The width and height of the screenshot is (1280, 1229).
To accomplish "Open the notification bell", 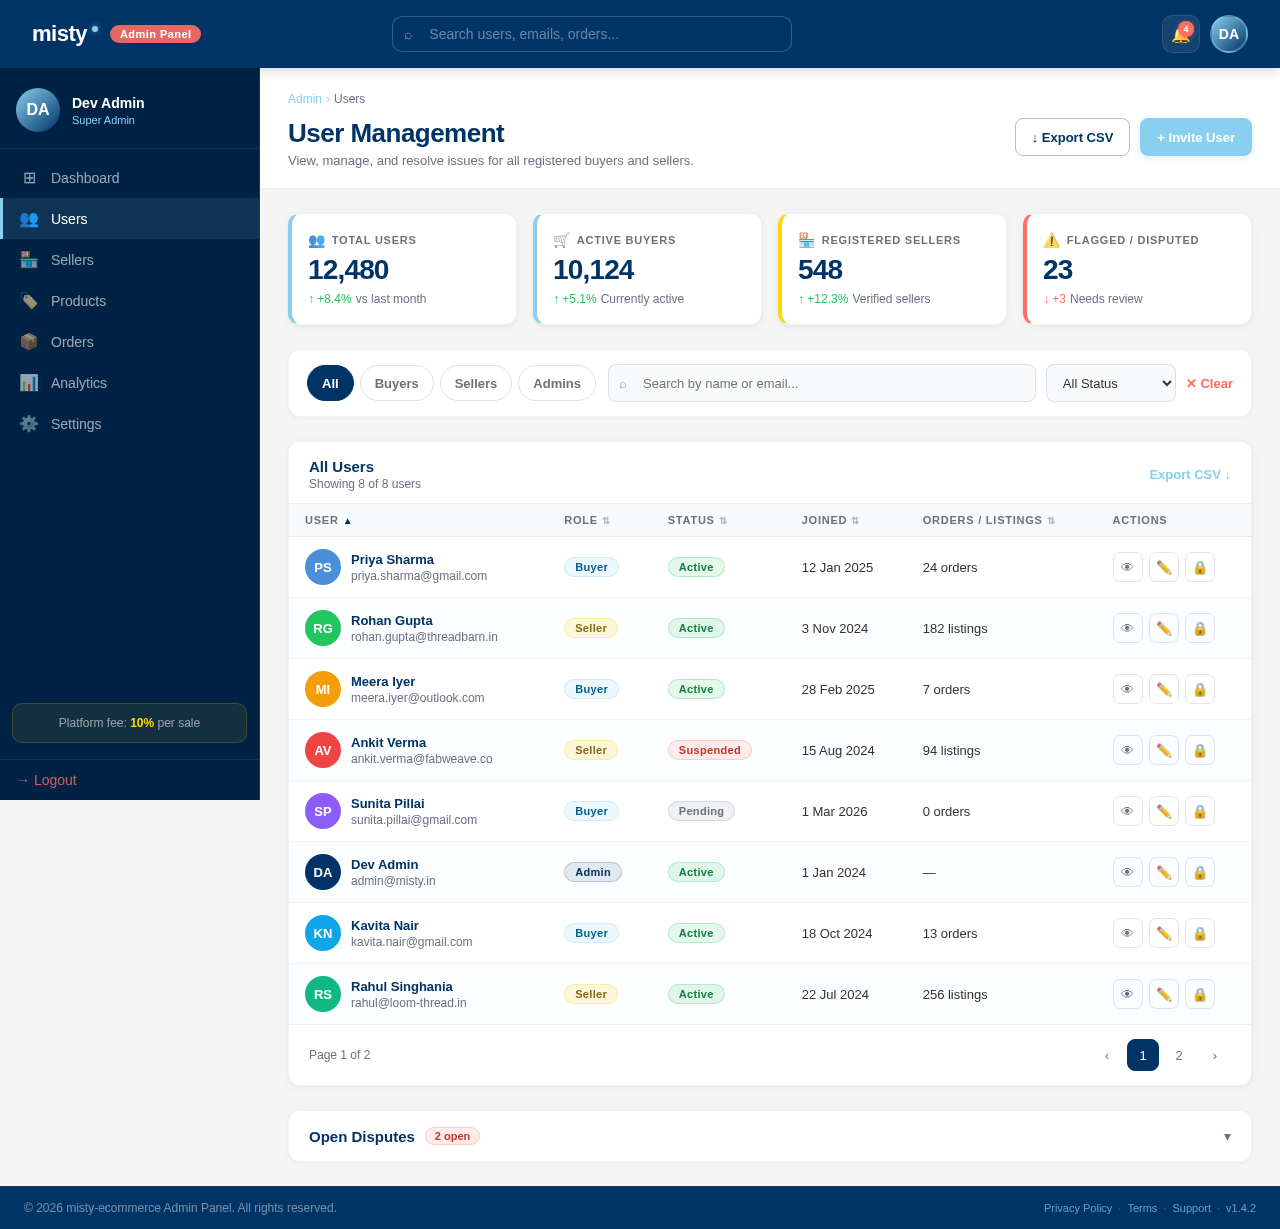I will pyautogui.click(x=1180, y=33).
